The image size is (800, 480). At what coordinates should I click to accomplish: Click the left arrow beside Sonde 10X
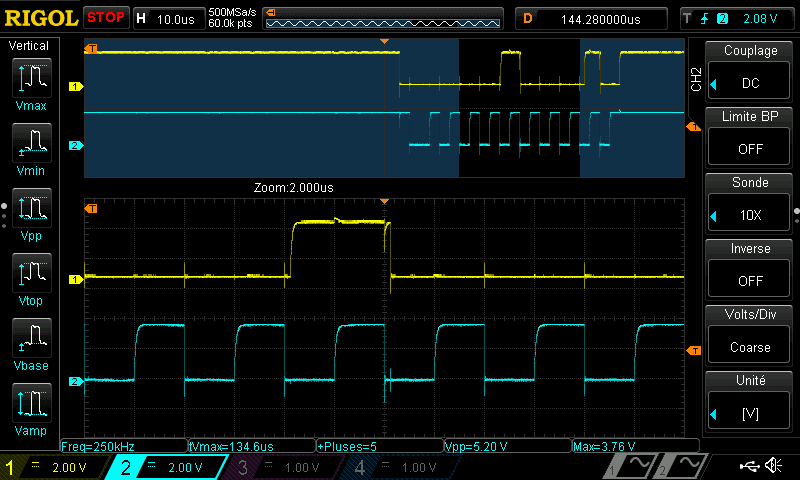(x=714, y=216)
